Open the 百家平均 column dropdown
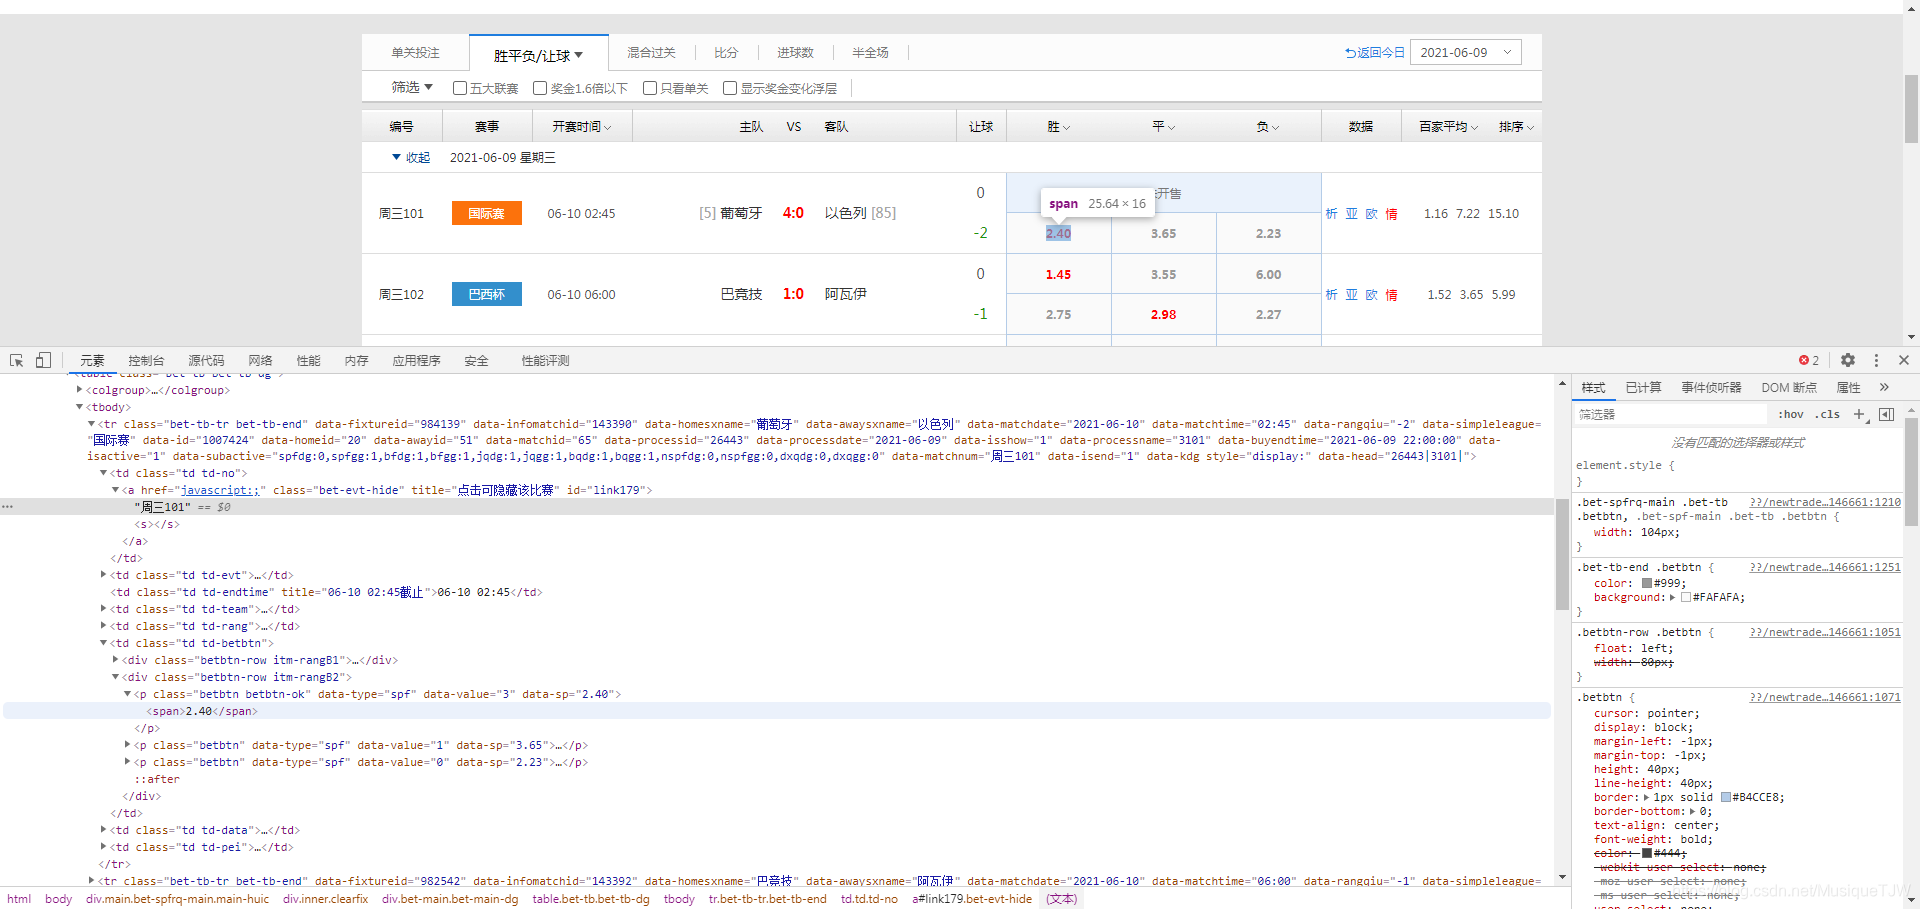 pyautogui.click(x=1448, y=127)
